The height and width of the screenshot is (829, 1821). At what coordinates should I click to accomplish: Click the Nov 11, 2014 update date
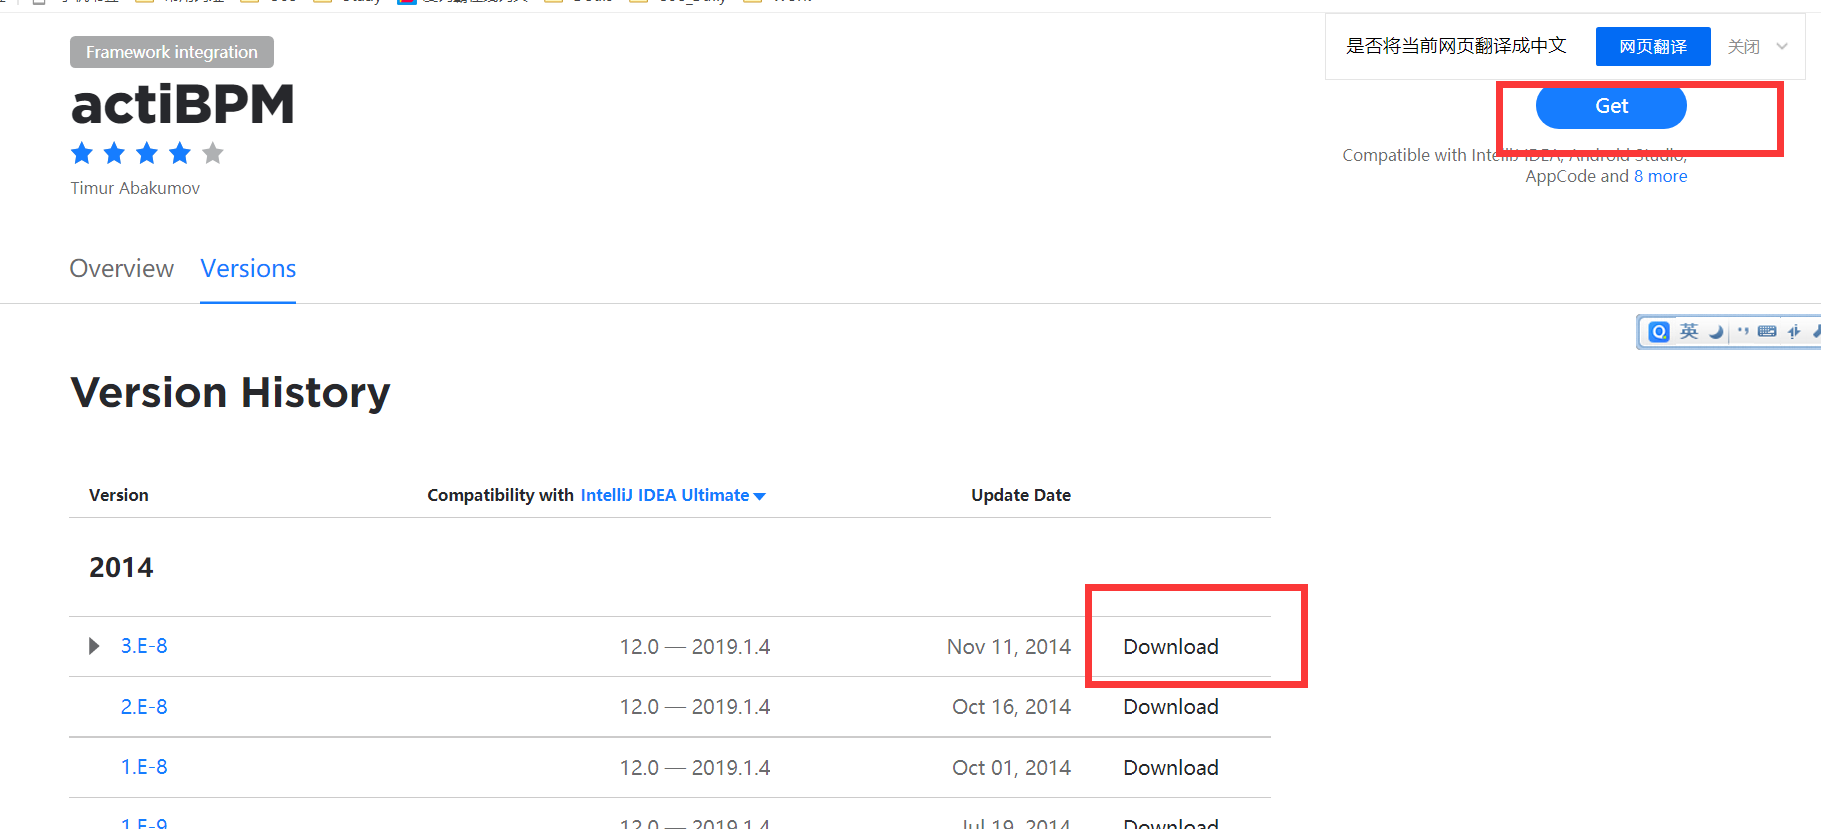tap(1009, 647)
